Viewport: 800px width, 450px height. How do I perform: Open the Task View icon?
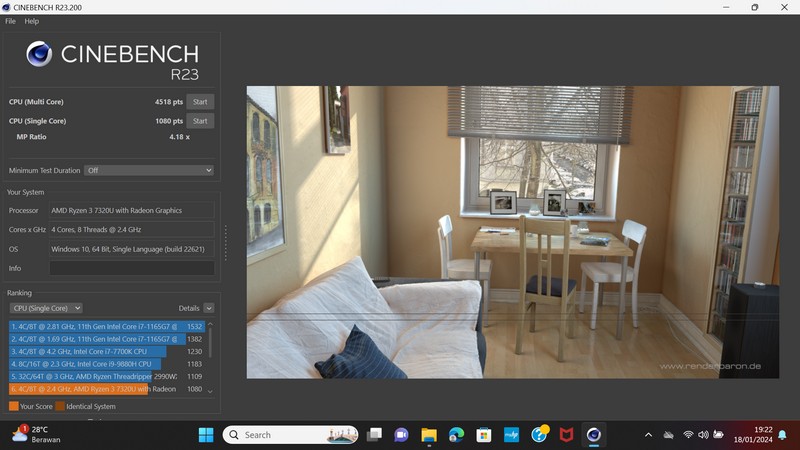(x=374, y=434)
